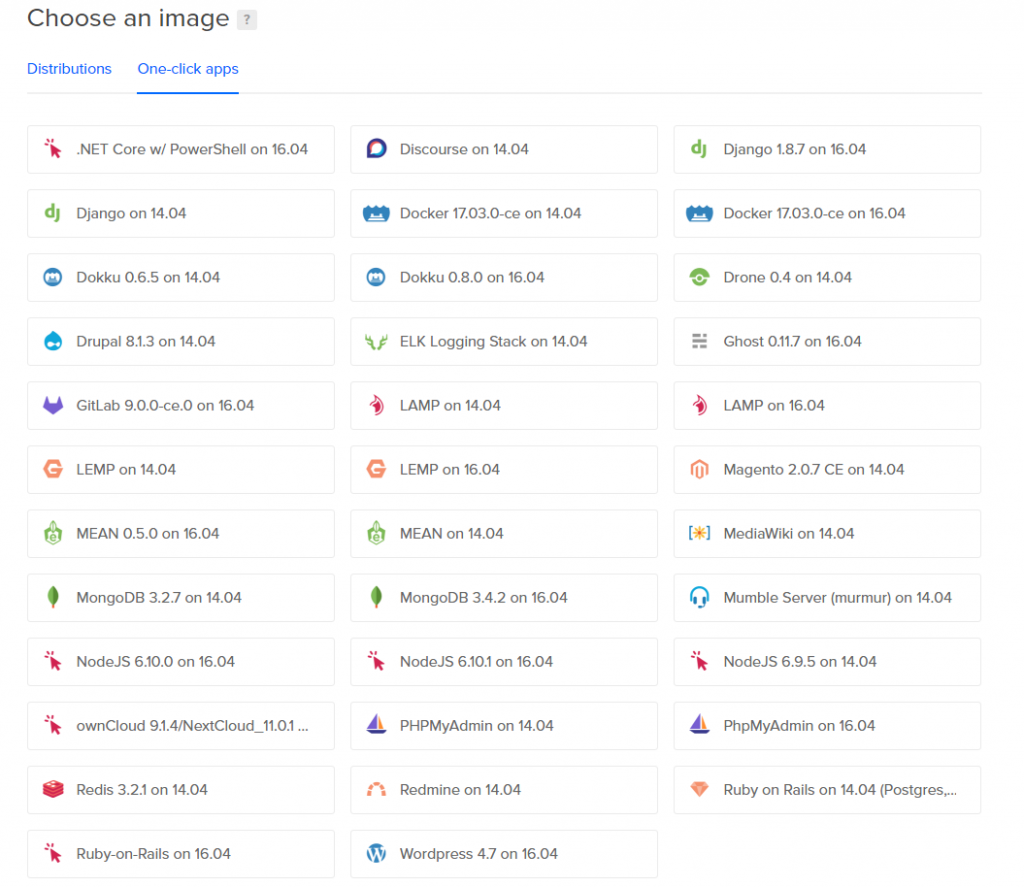The width and height of the screenshot is (1024, 887).
Task: Pick MEAN 0.5.0 on 16.04
Action: [x=181, y=534]
